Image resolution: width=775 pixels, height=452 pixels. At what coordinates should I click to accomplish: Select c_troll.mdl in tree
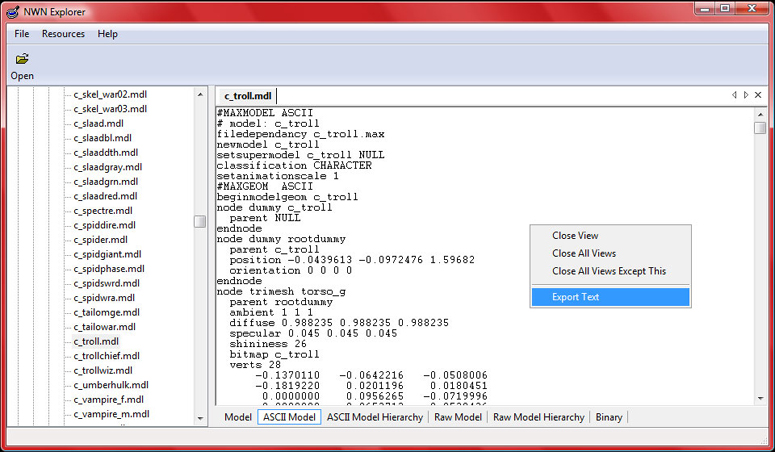click(x=96, y=341)
